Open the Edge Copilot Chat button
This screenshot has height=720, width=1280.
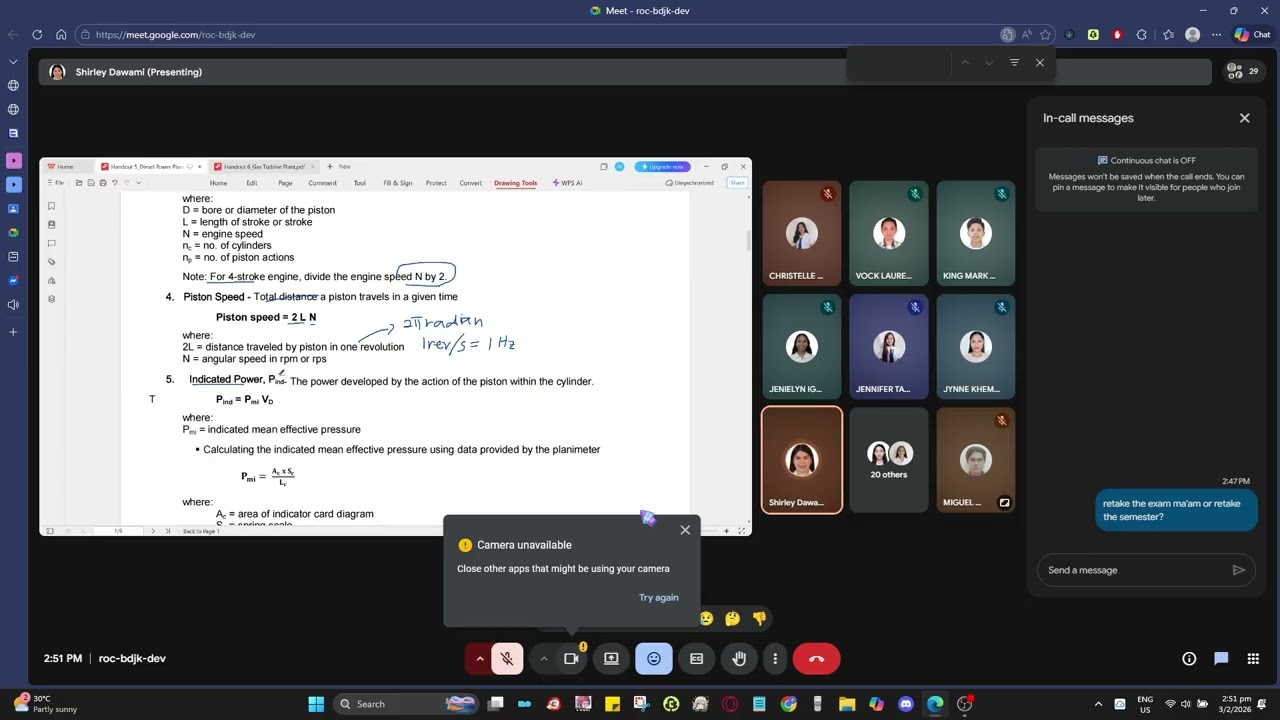pos(1252,35)
